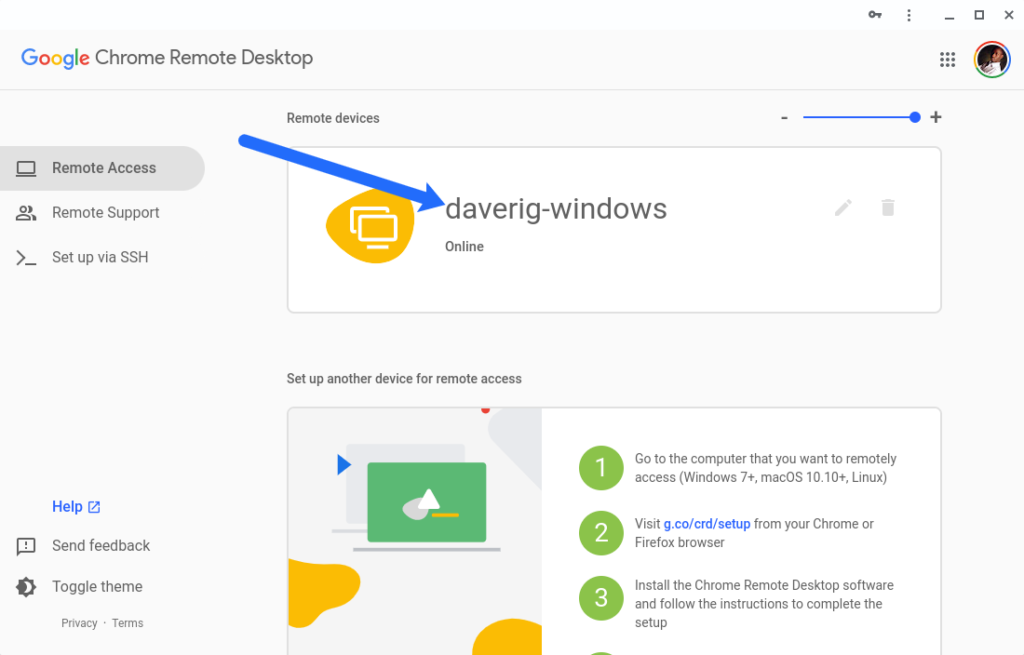Close the Chrome Remote Desktop window
The image size is (1024, 655).
point(1008,15)
